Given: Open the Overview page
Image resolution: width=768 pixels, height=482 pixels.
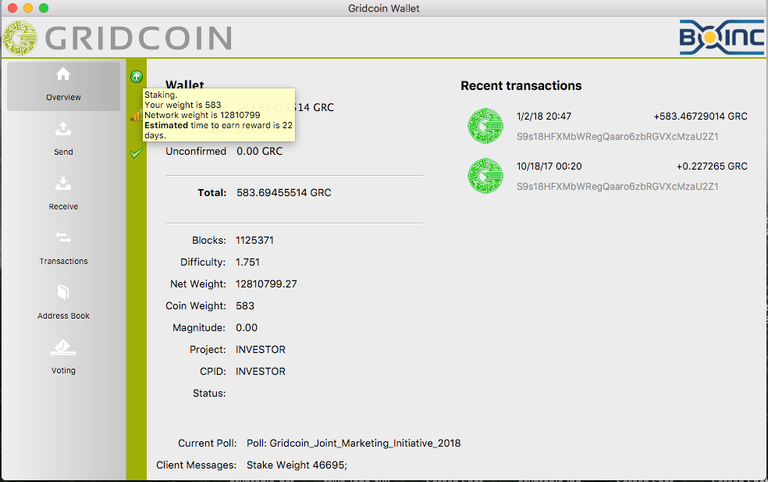Looking at the screenshot, I should pos(63,86).
